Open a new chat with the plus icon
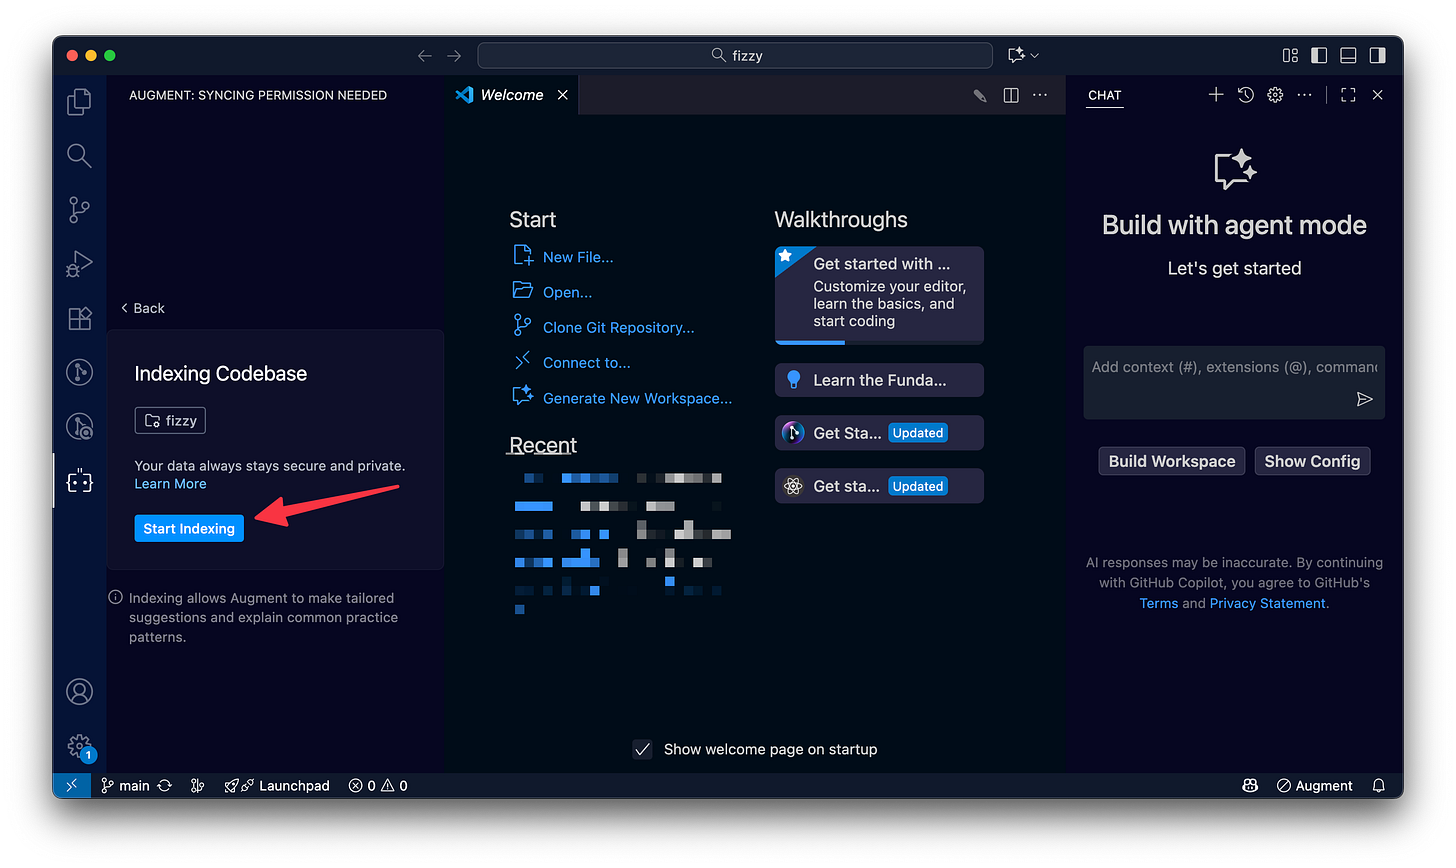1456x868 pixels. 1215,94
